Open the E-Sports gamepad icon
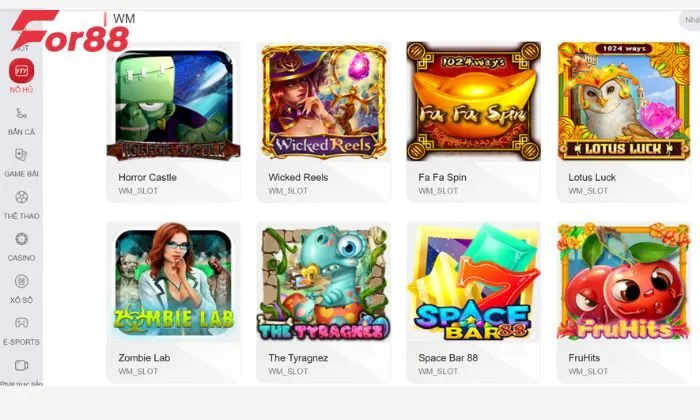This screenshot has width=700, height=420. (x=21, y=323)
